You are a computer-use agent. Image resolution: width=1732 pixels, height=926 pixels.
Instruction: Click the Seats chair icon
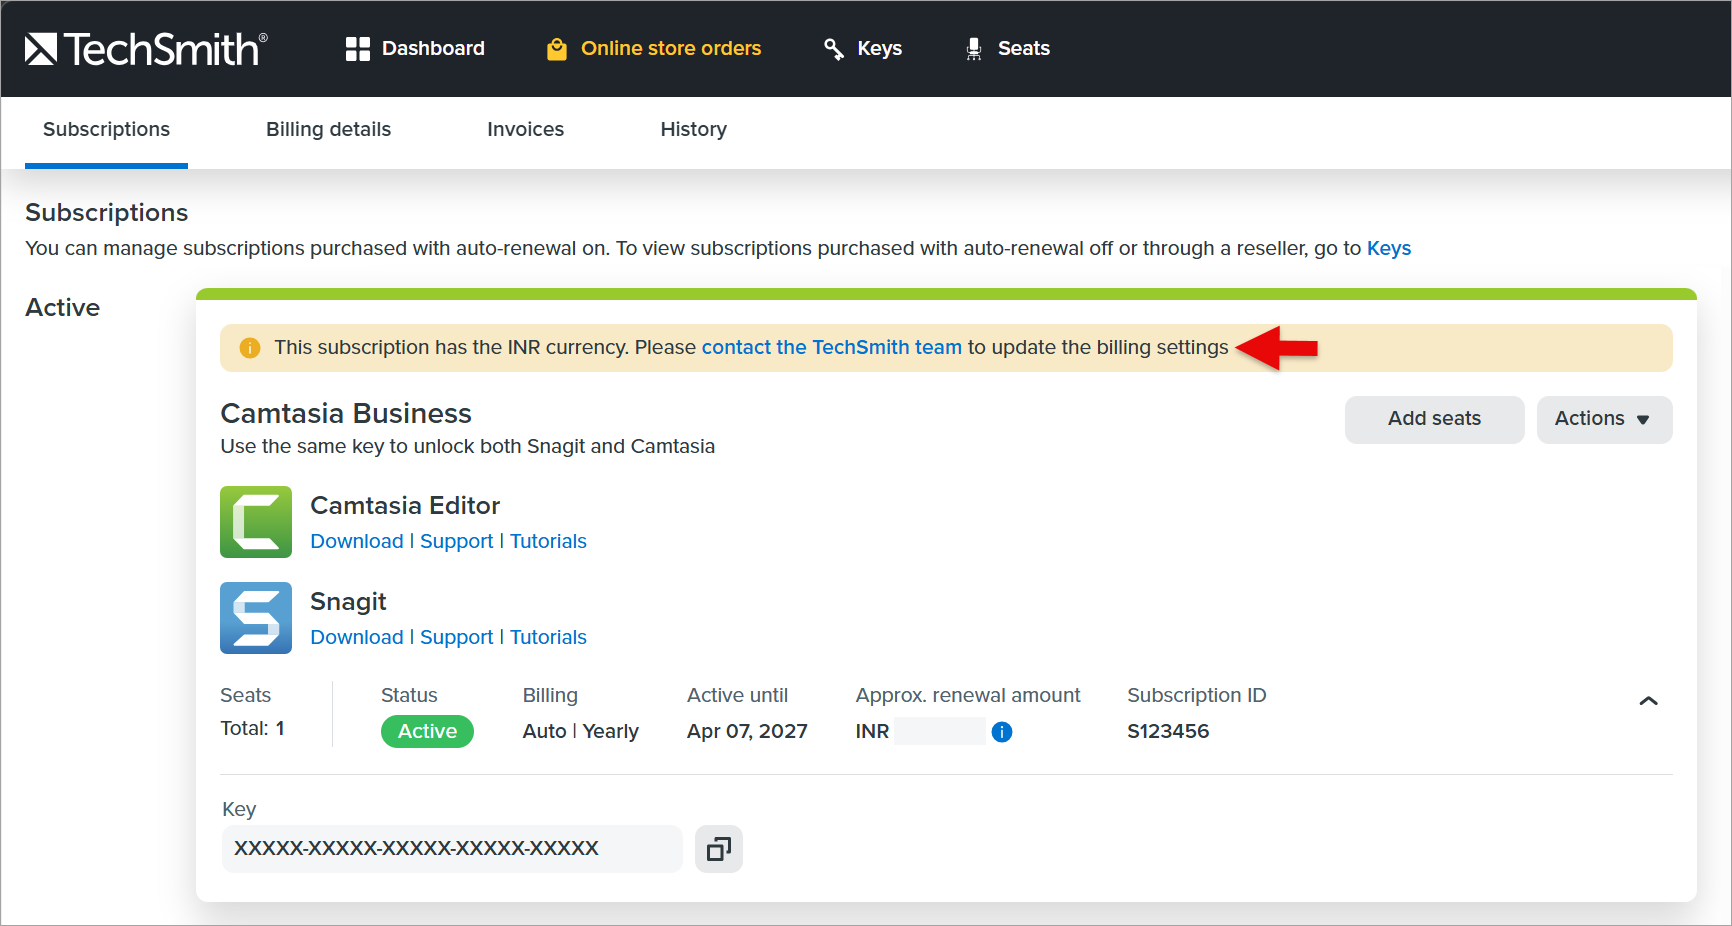pos(974,49)
